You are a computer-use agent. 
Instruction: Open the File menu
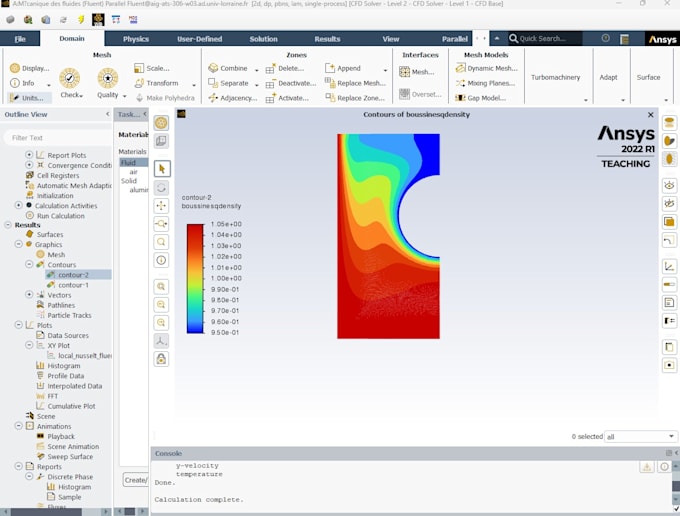click(x=20, y=39)
